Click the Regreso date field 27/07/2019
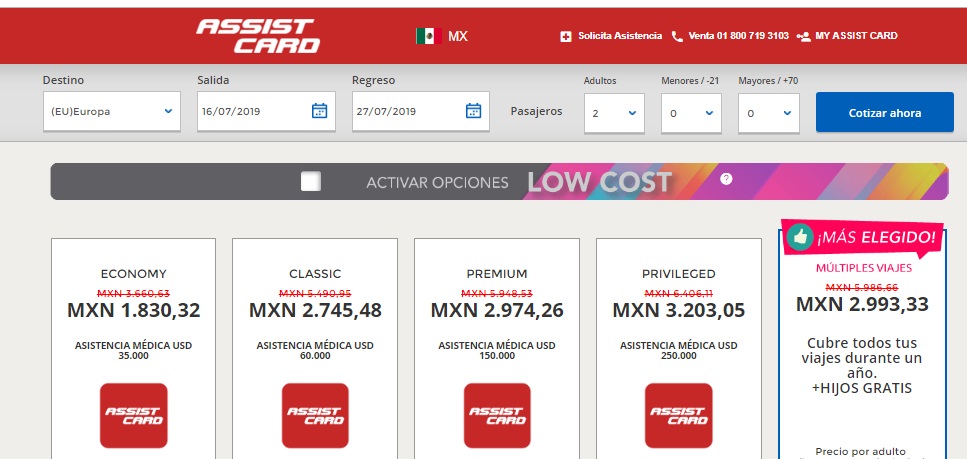 coord(421,112)
